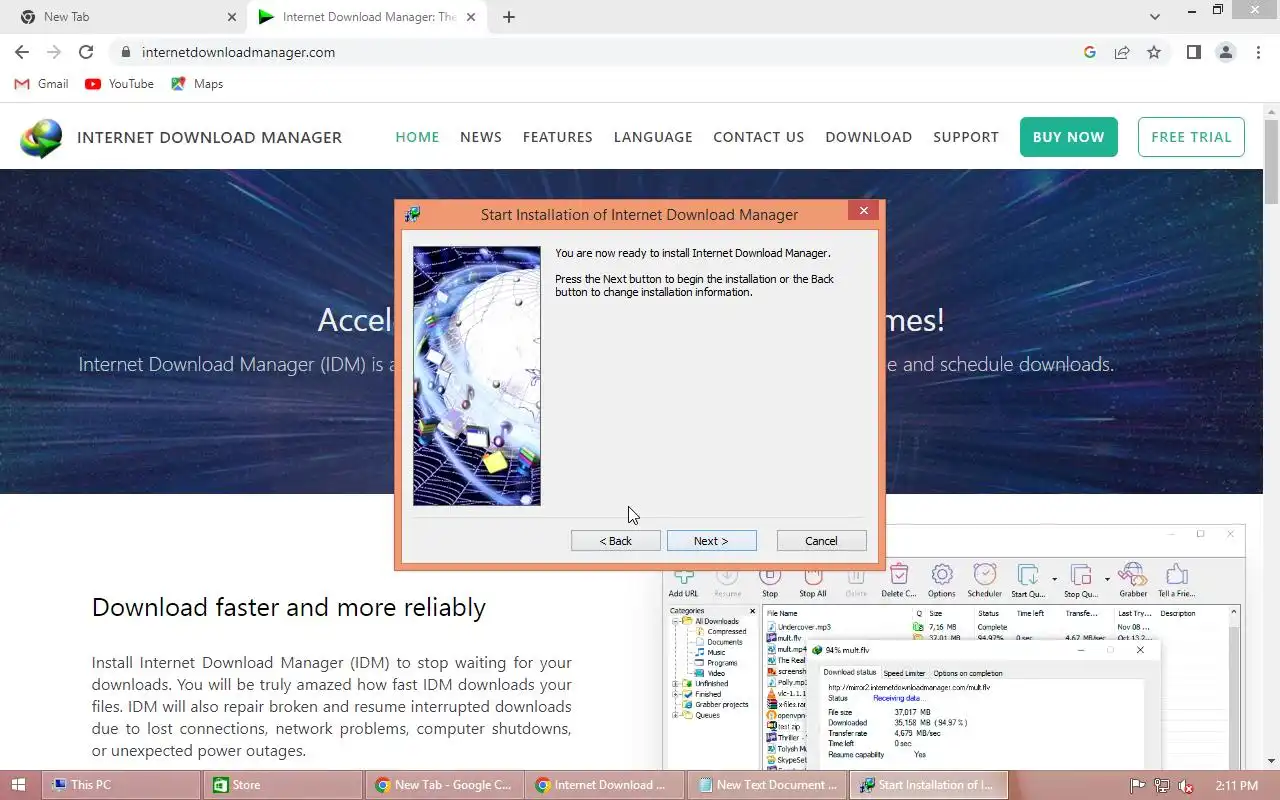The width and height of the screenshot is (1280, 800).
Task: Reload the current page
Action: 86,52
